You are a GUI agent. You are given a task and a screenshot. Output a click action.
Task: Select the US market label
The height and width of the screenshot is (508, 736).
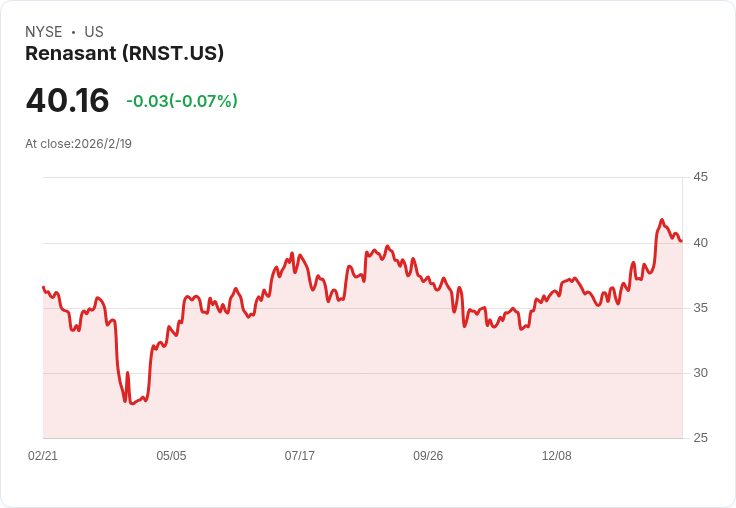pyautogui.click(x=94, y=32)
